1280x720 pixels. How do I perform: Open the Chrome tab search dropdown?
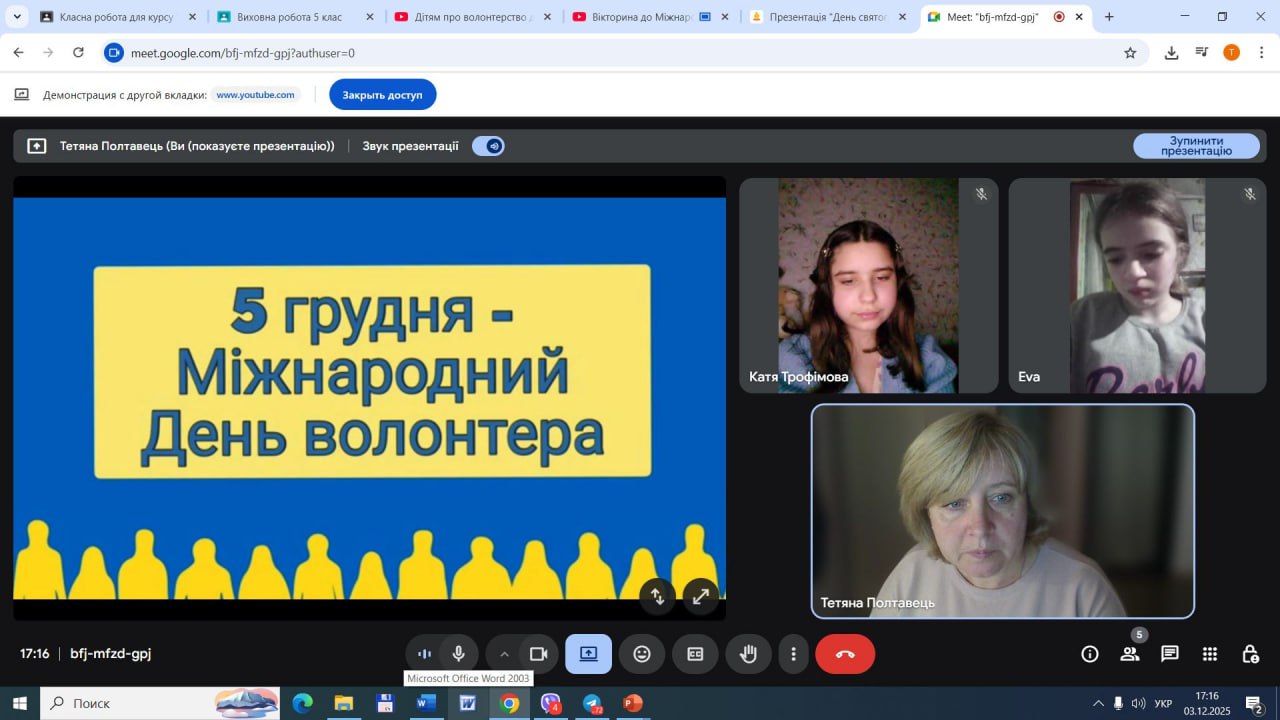click(17, 17)
